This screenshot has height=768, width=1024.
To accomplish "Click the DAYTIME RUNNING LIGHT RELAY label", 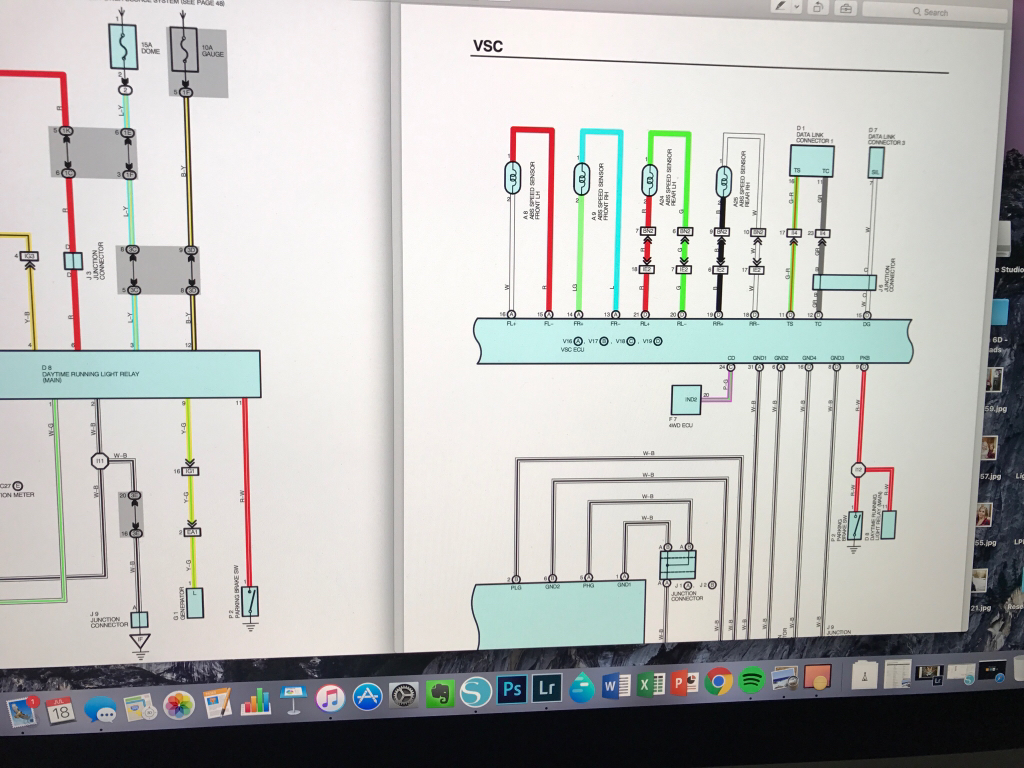I will point(90,373).
